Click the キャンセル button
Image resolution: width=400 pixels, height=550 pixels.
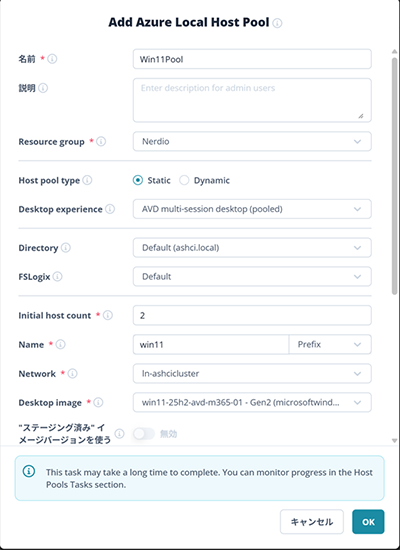(x=312, y=522)
